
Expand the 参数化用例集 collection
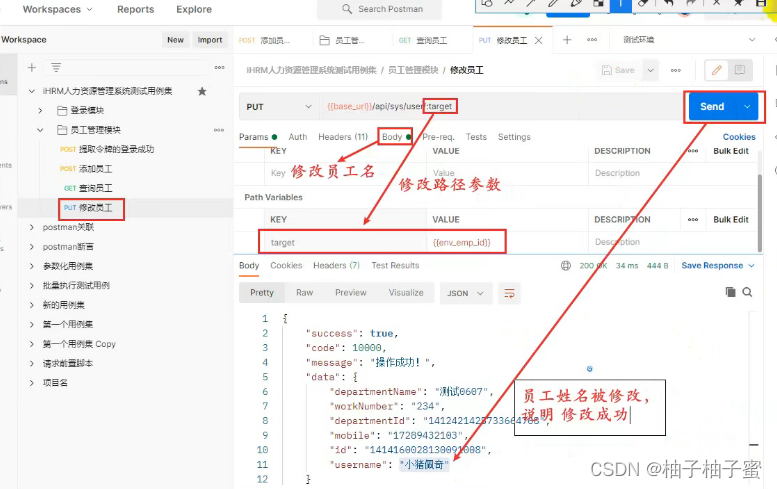coord(32,266)
